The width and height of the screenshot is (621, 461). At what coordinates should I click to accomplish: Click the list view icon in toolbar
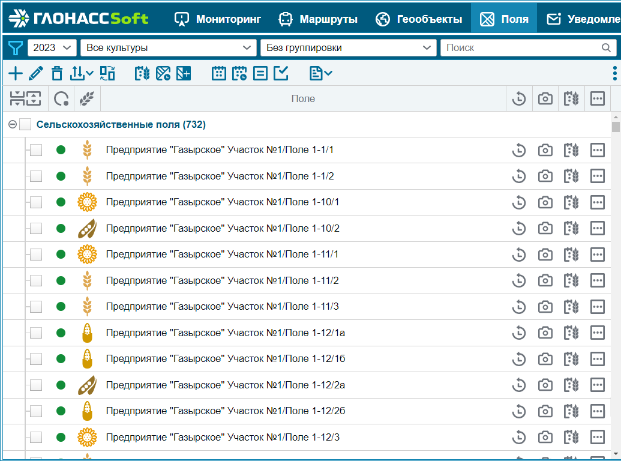click(x=260, y=74)
